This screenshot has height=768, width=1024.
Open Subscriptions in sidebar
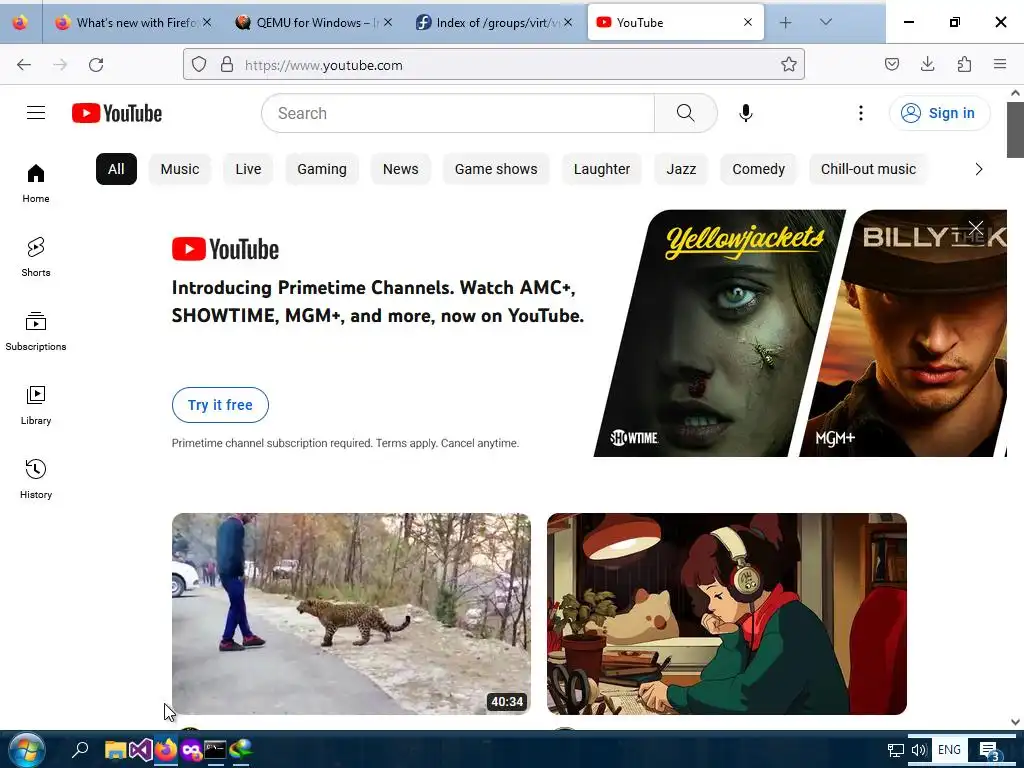[36, 331]
